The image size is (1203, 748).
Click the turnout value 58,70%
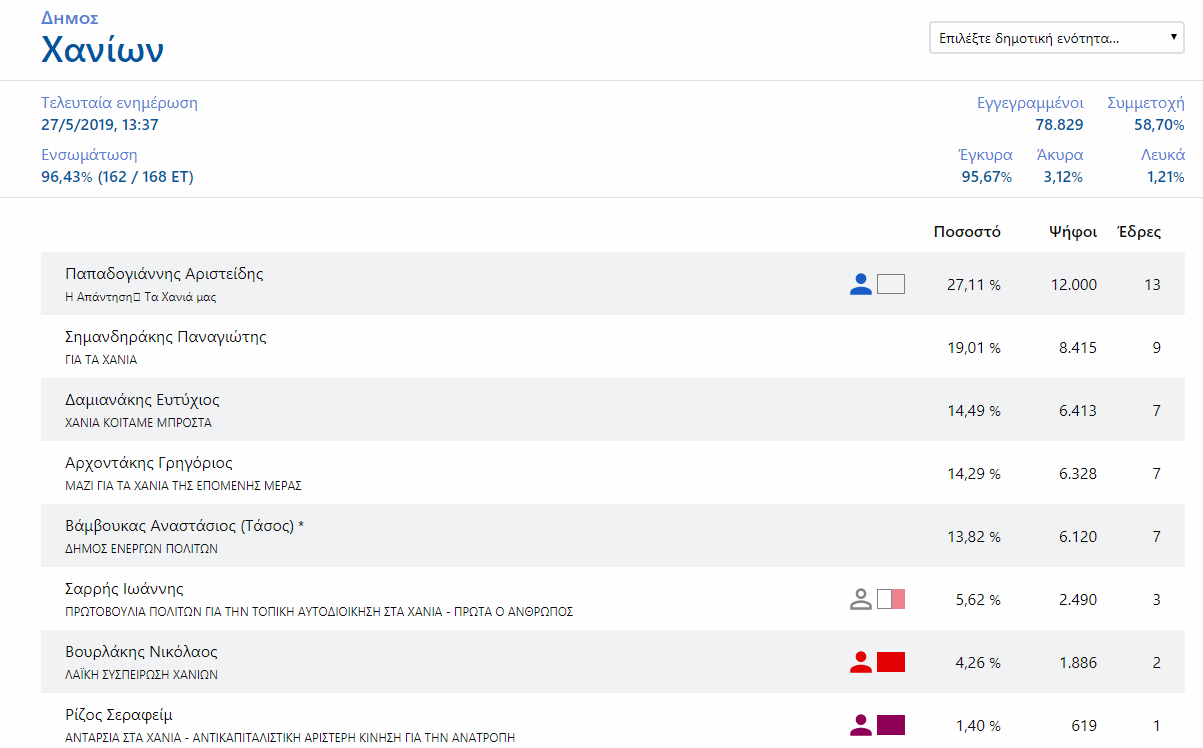pyautogui.click(x=1159, y=125)
